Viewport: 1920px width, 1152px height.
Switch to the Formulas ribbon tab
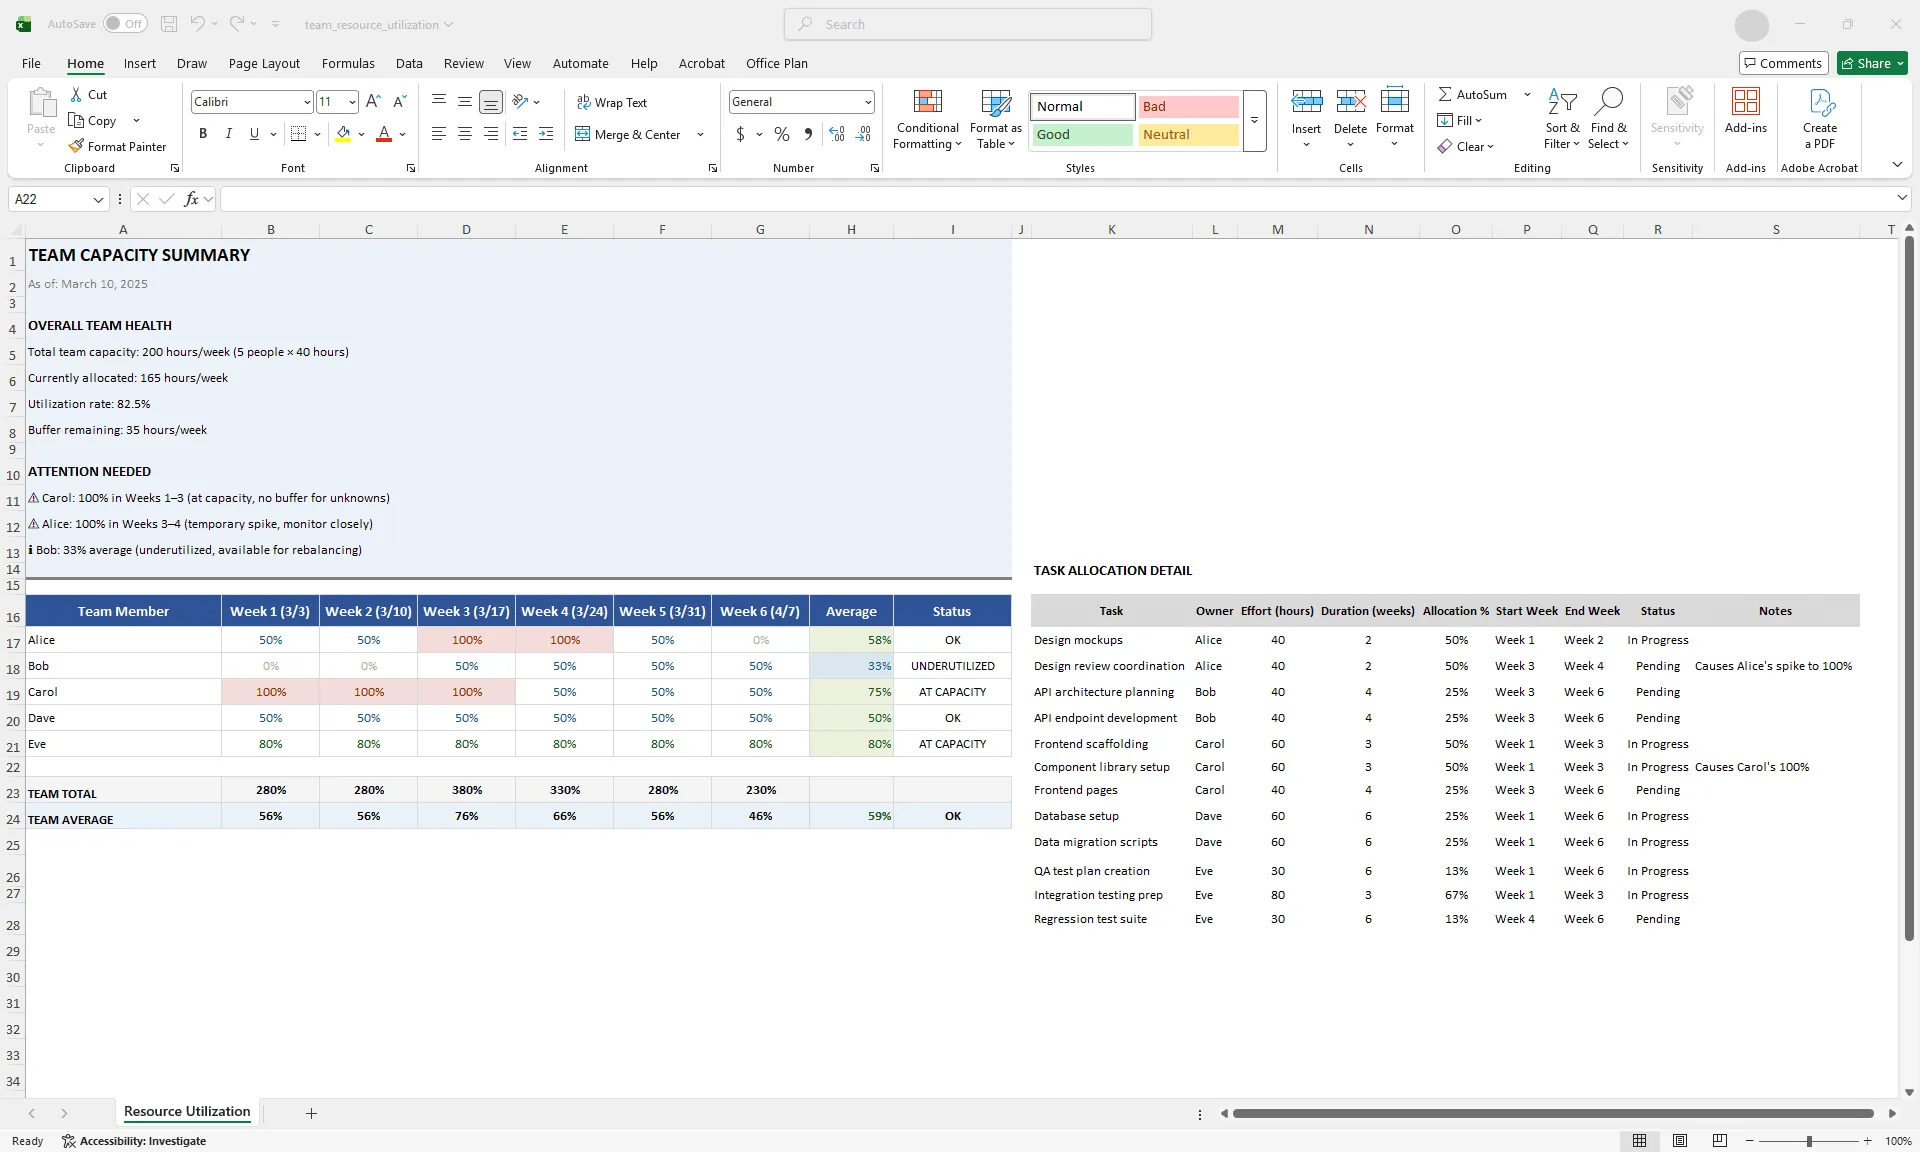pyautogui.click(x=347, y=63)
